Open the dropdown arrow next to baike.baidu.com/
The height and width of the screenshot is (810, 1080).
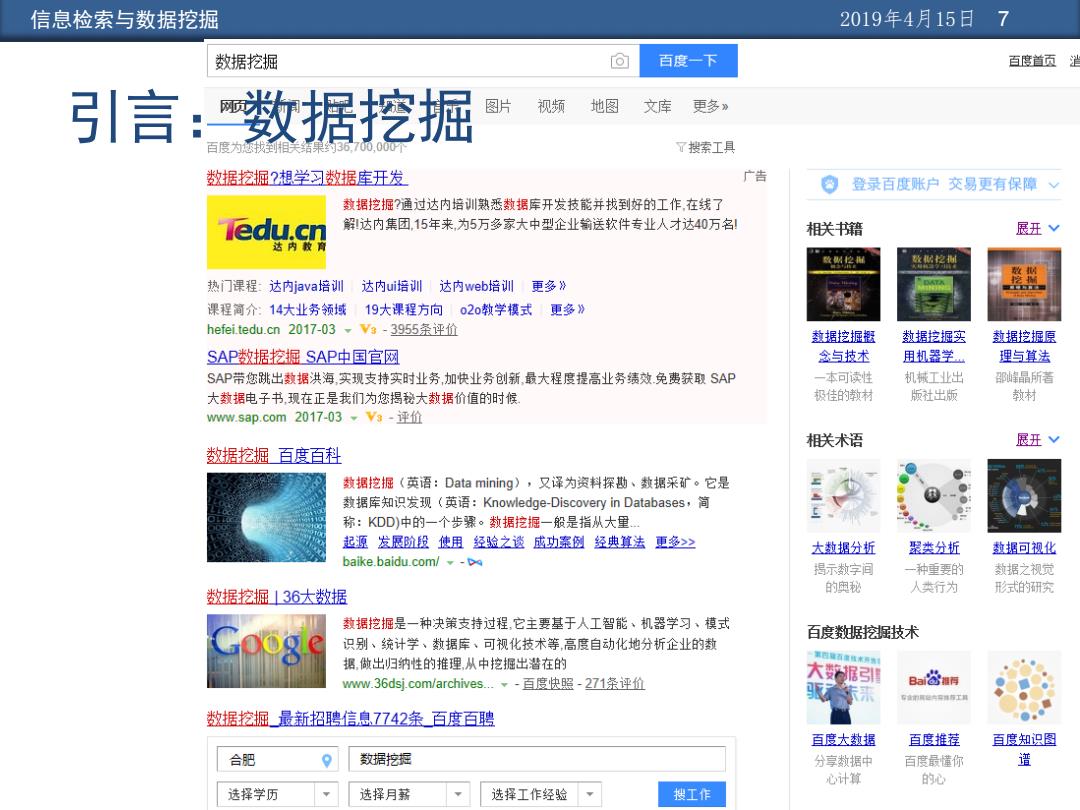(450, 563)
